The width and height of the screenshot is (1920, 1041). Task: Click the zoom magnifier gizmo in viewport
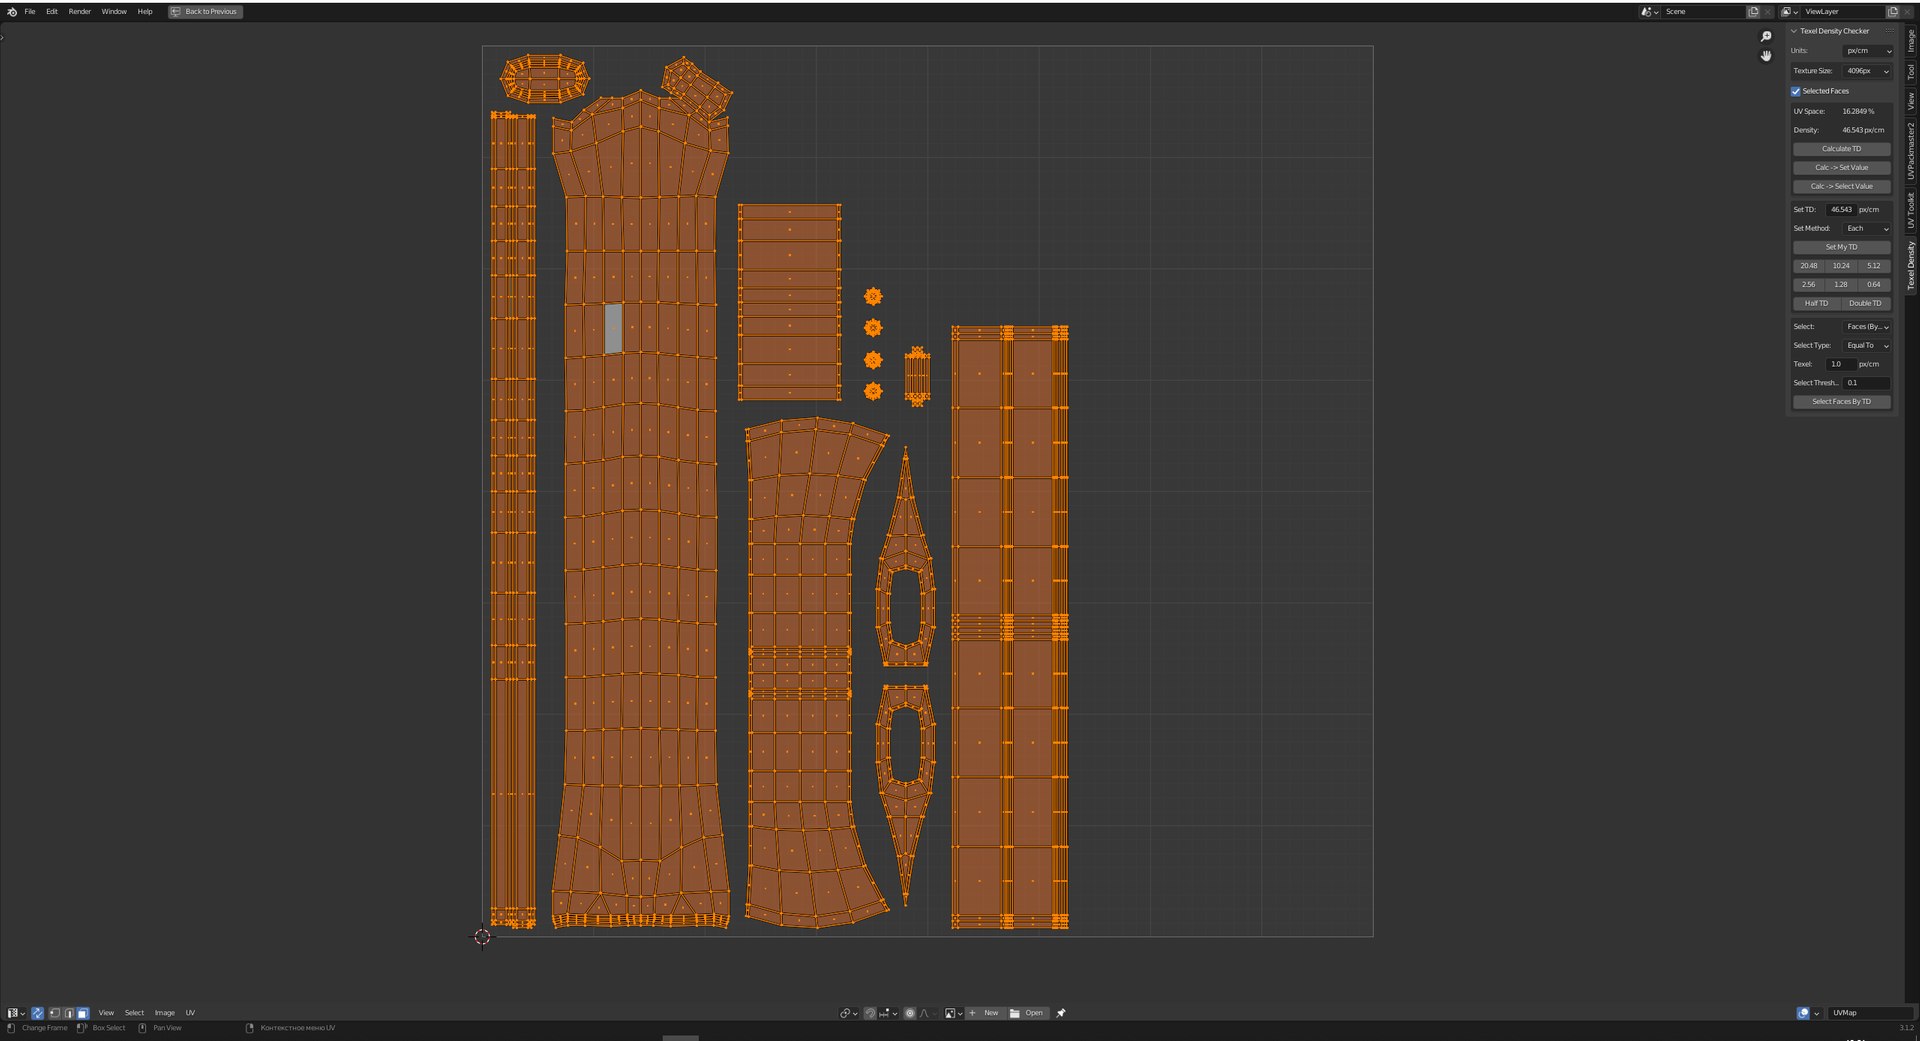[x=1766, y=37]
